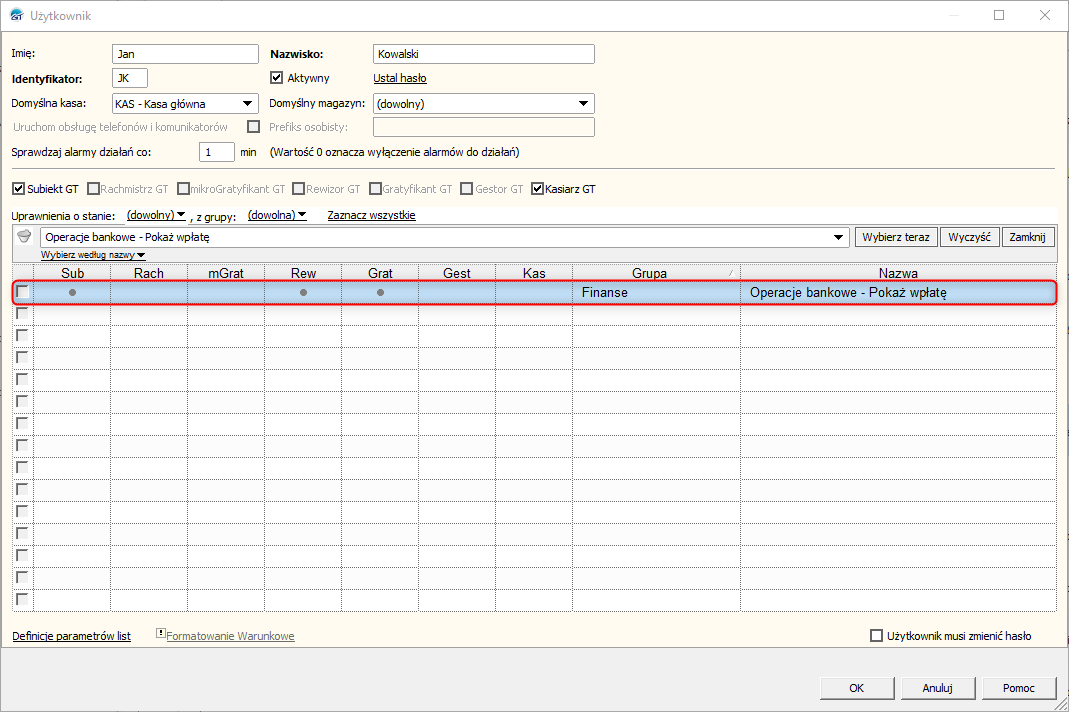Expand Wybierz według nazwy menu

(93, 255)
